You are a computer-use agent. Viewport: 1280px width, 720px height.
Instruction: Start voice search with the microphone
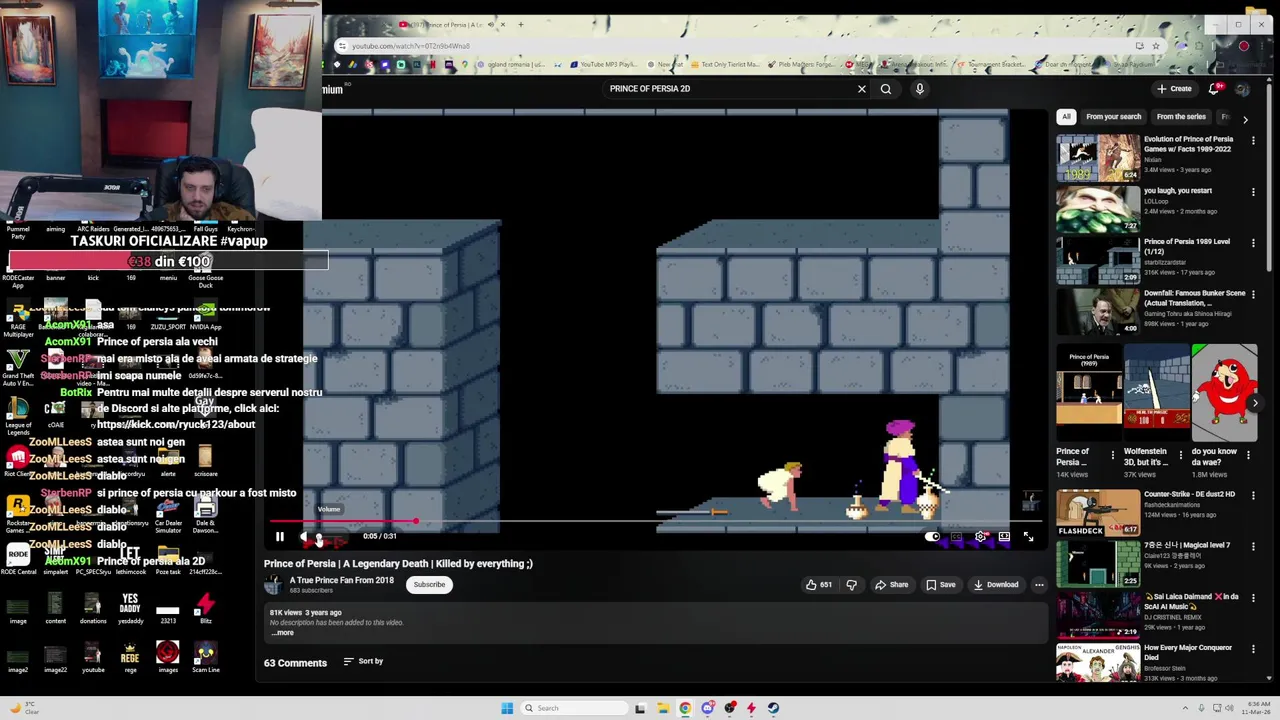(x=920, y=89)
